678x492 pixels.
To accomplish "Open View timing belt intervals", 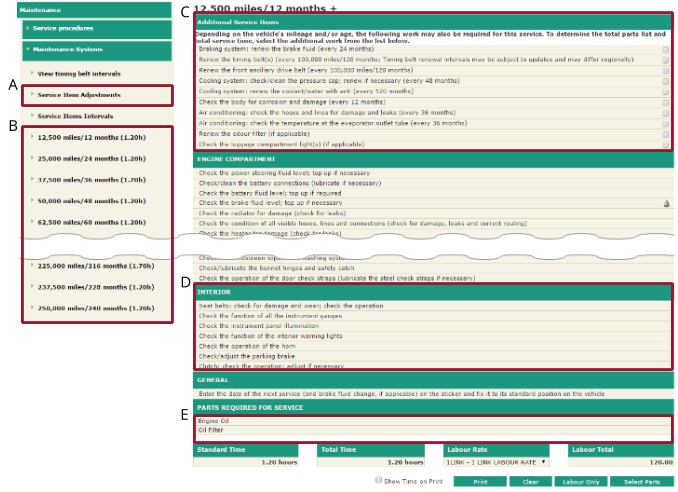I will (x=79, y=74).
